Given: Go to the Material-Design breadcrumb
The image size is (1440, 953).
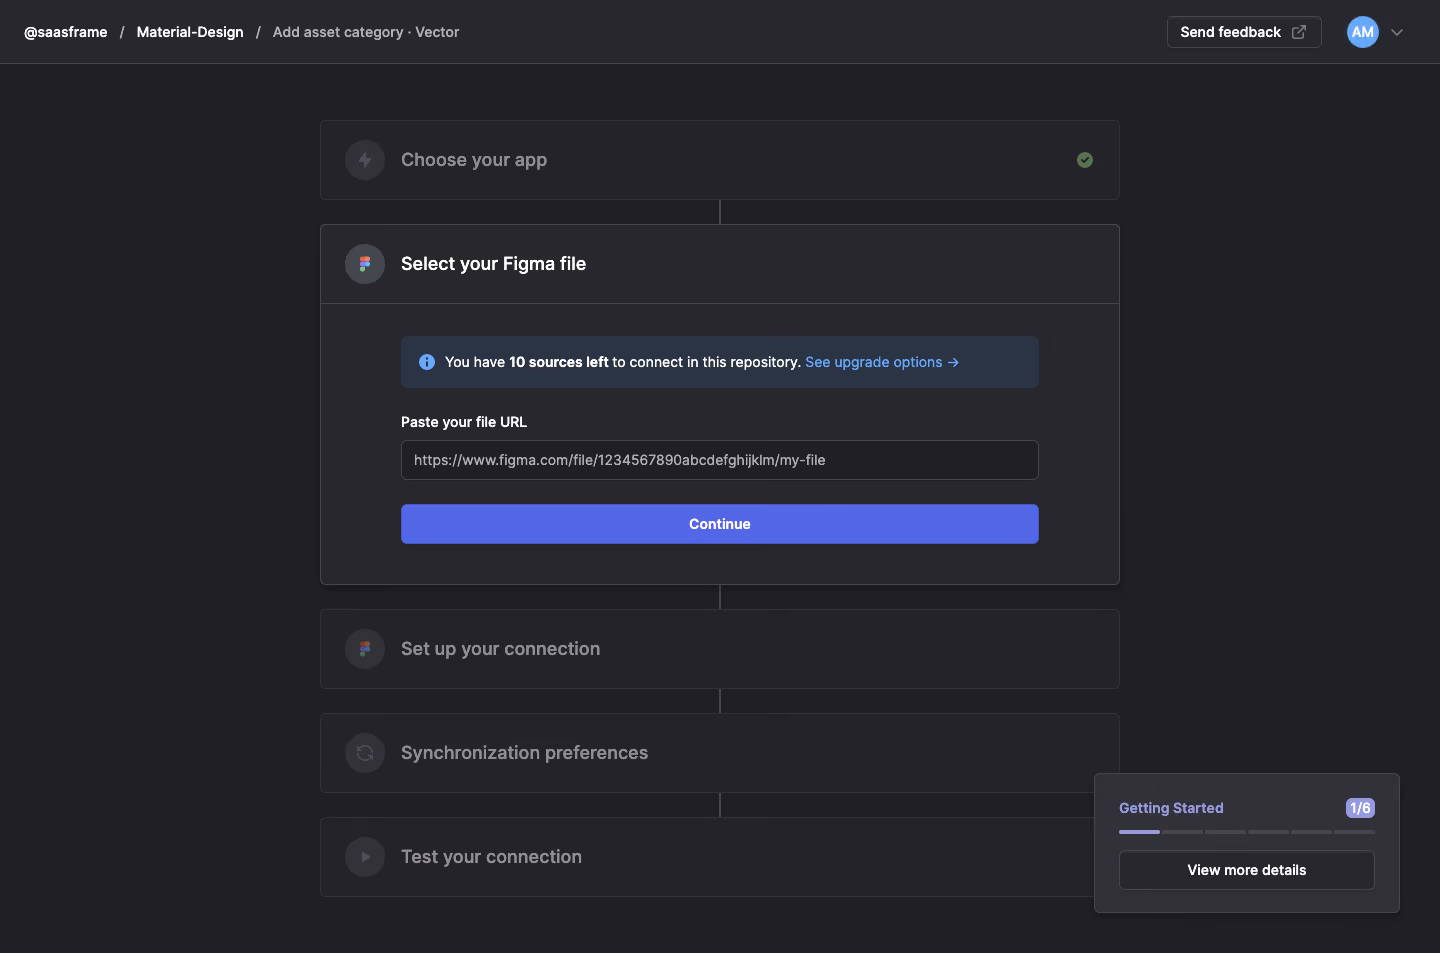Looking at the screenshot, I should click(x=190, y=32).
